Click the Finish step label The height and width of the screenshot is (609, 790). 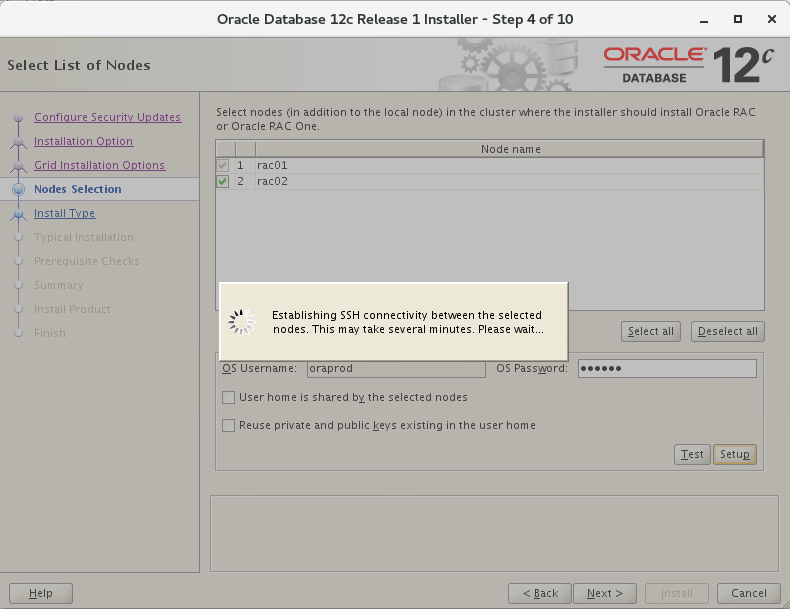coord(50,333)
